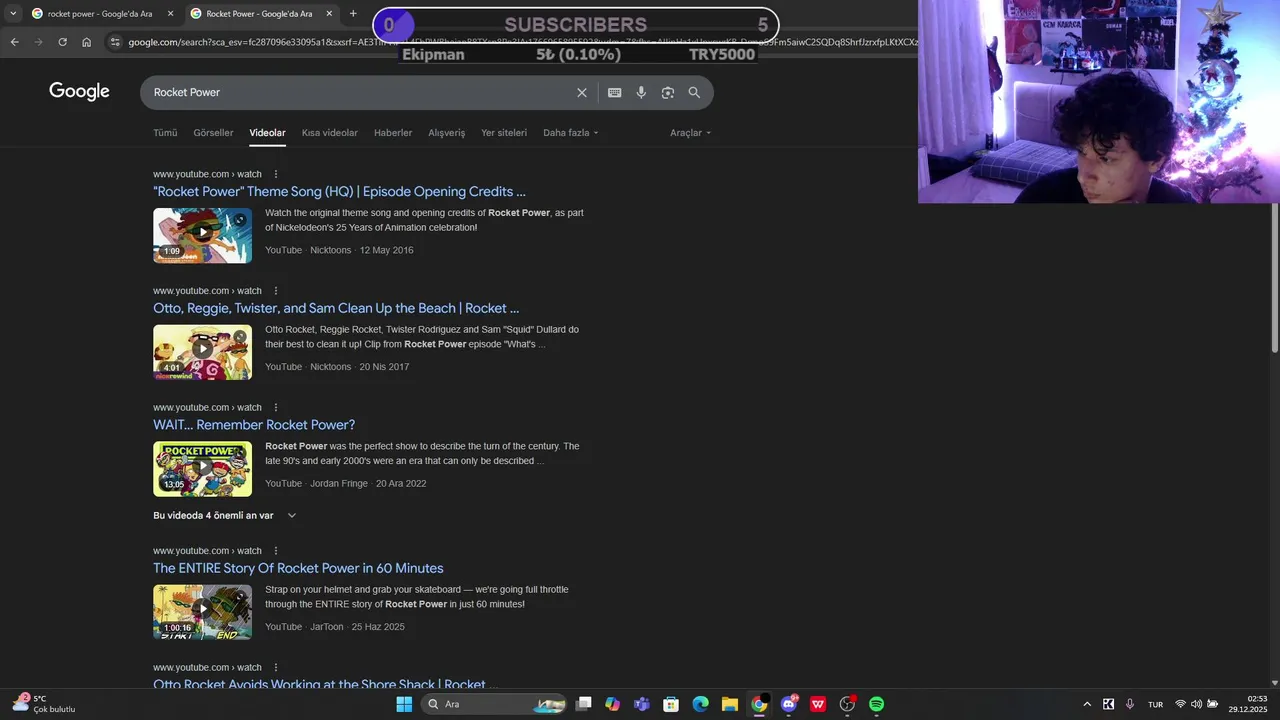
Task: Launch Copilot from the taskbar
Action: 612,704
